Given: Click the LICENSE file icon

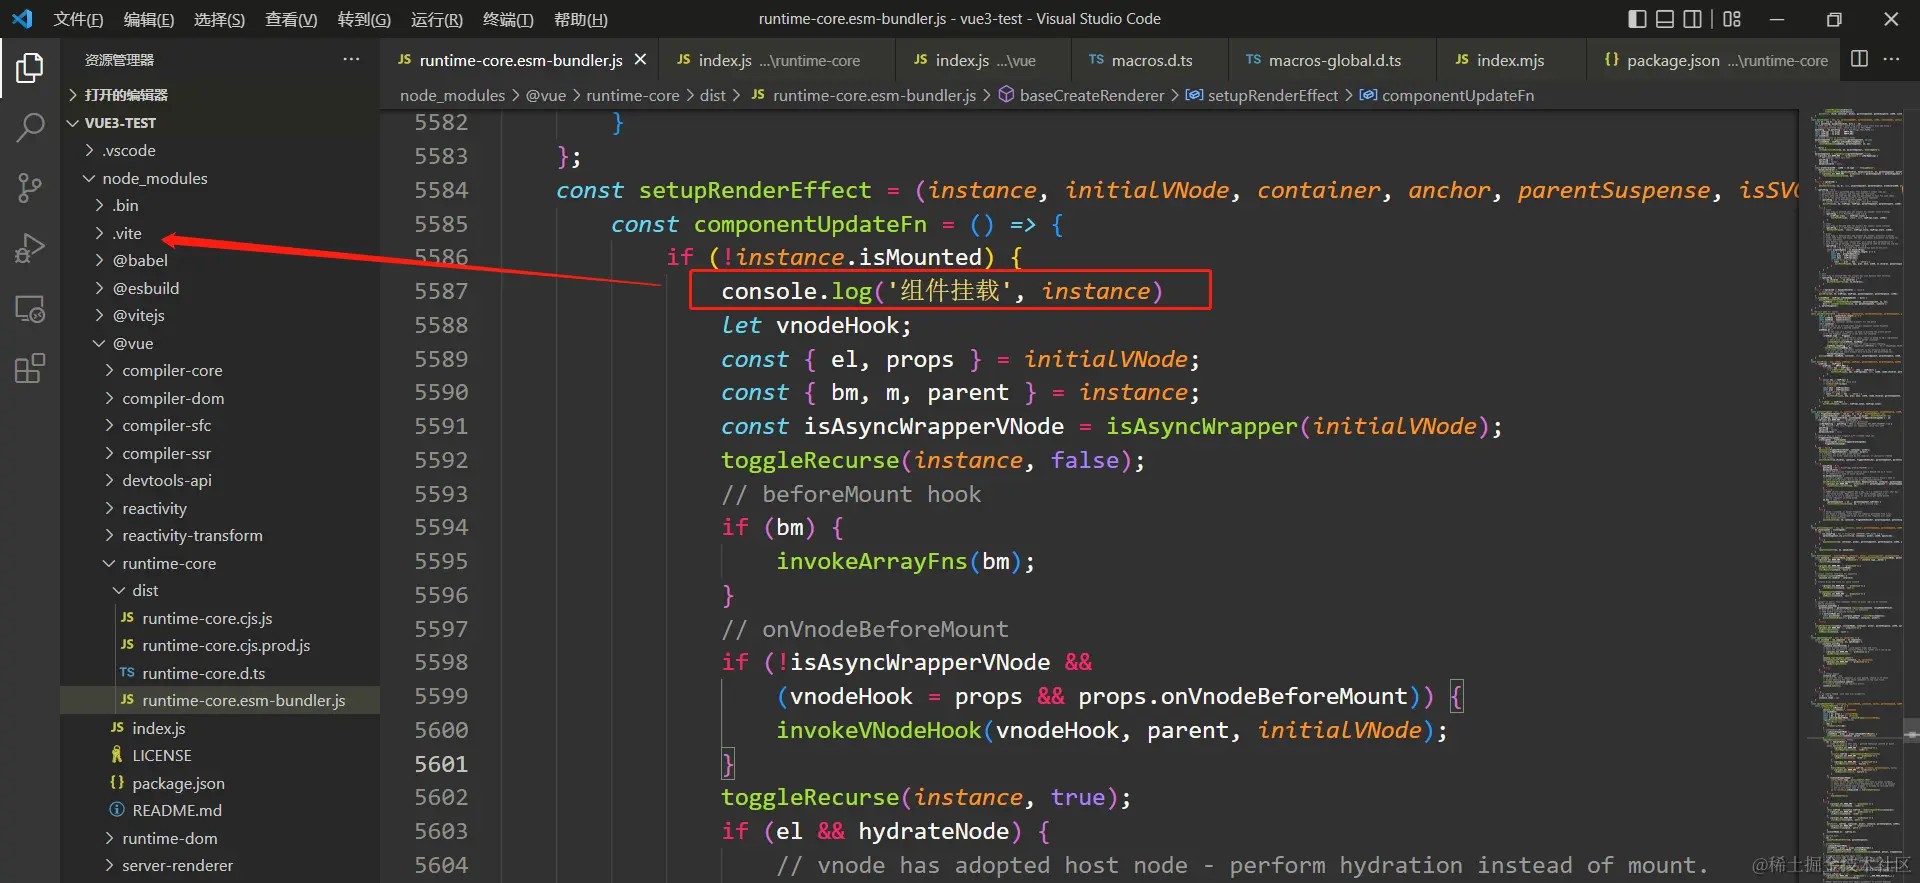Looking at the screenshot, I should tap(117, 755).
